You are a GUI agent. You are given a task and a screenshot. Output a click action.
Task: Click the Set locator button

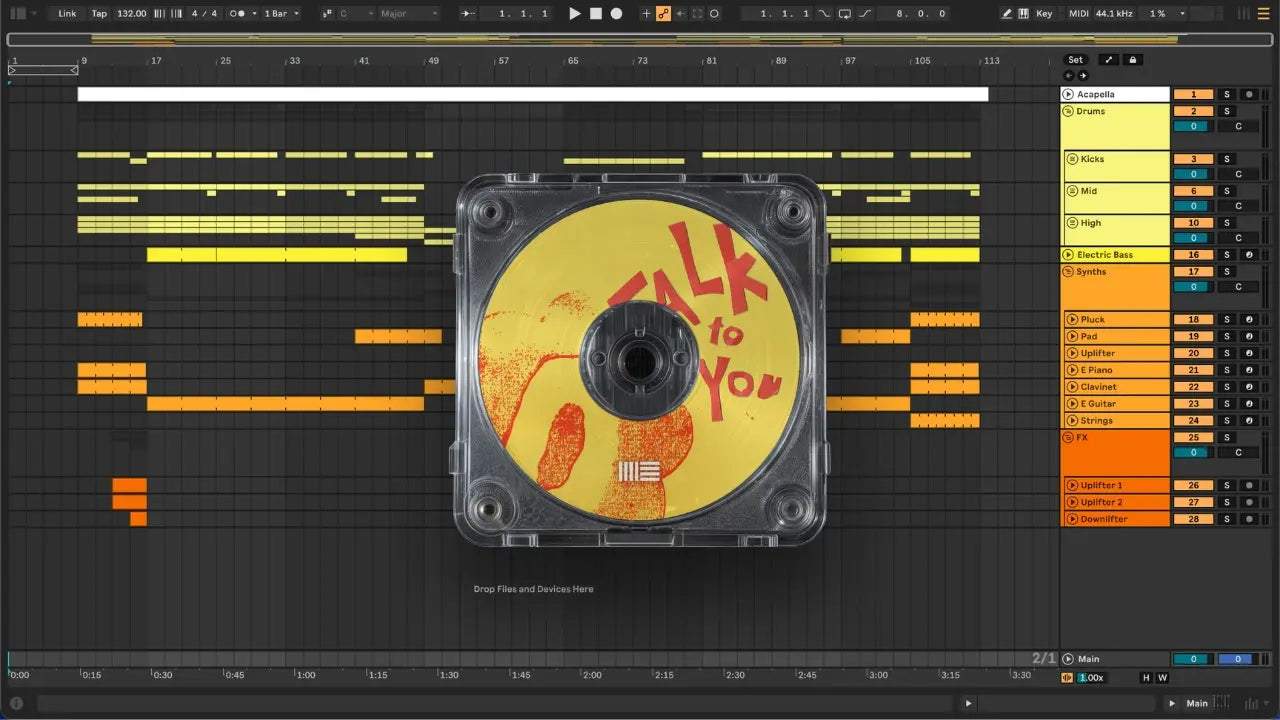pyautogui.click(x=1075, y=60)
